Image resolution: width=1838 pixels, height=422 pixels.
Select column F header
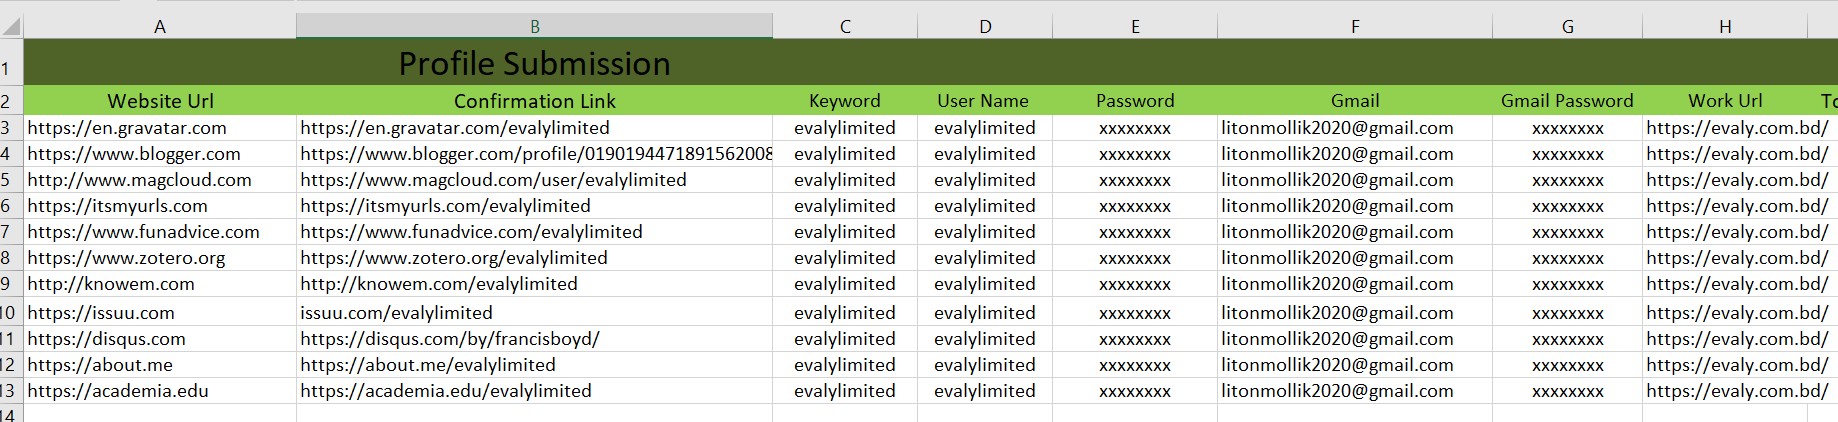coord(1354,27)
